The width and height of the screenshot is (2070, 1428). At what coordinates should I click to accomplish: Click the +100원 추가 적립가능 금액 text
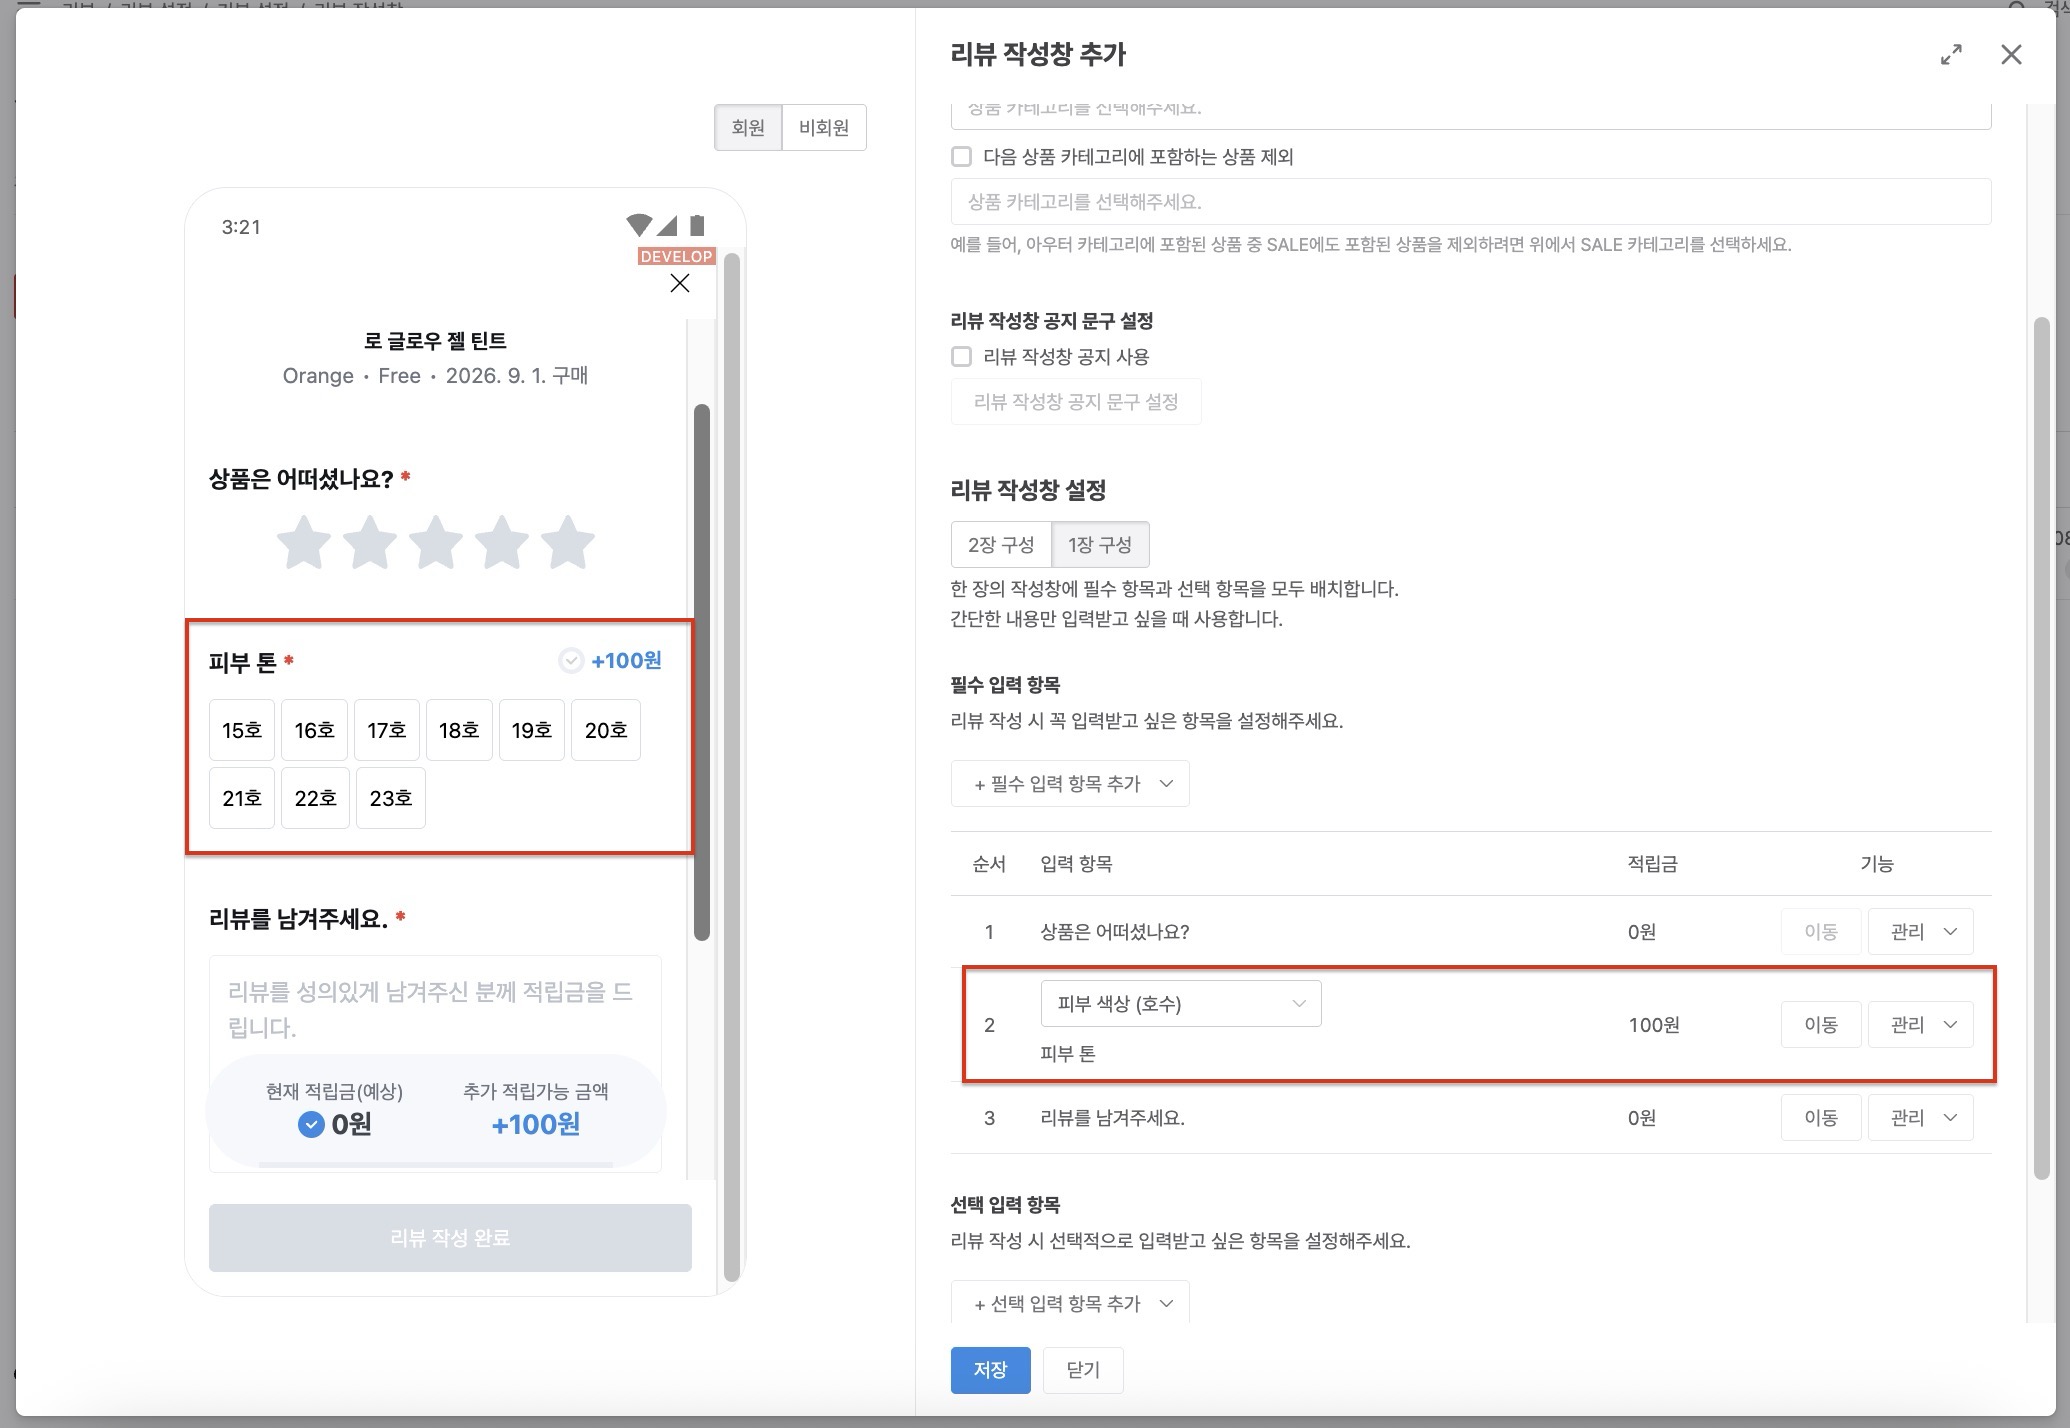[x=536, y=1125]
